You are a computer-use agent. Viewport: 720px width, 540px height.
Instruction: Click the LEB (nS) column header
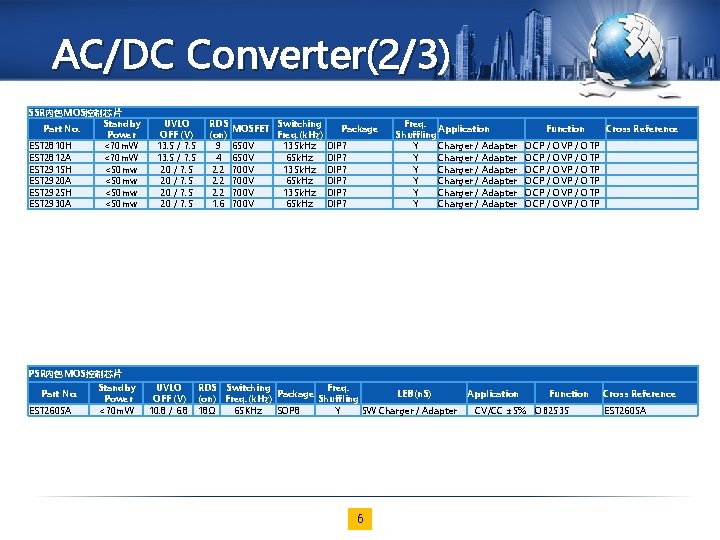click(x=414, y=394)
